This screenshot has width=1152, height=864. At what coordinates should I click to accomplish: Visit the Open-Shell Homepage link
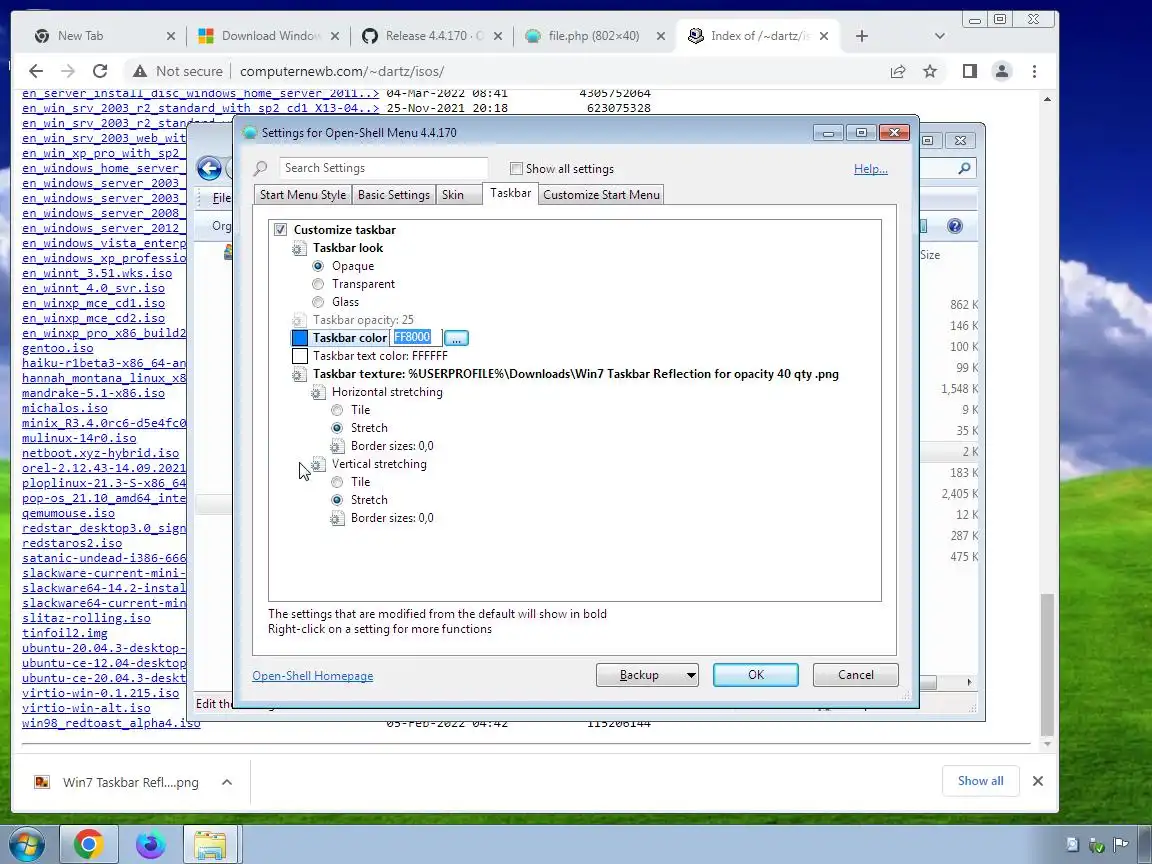312,676
